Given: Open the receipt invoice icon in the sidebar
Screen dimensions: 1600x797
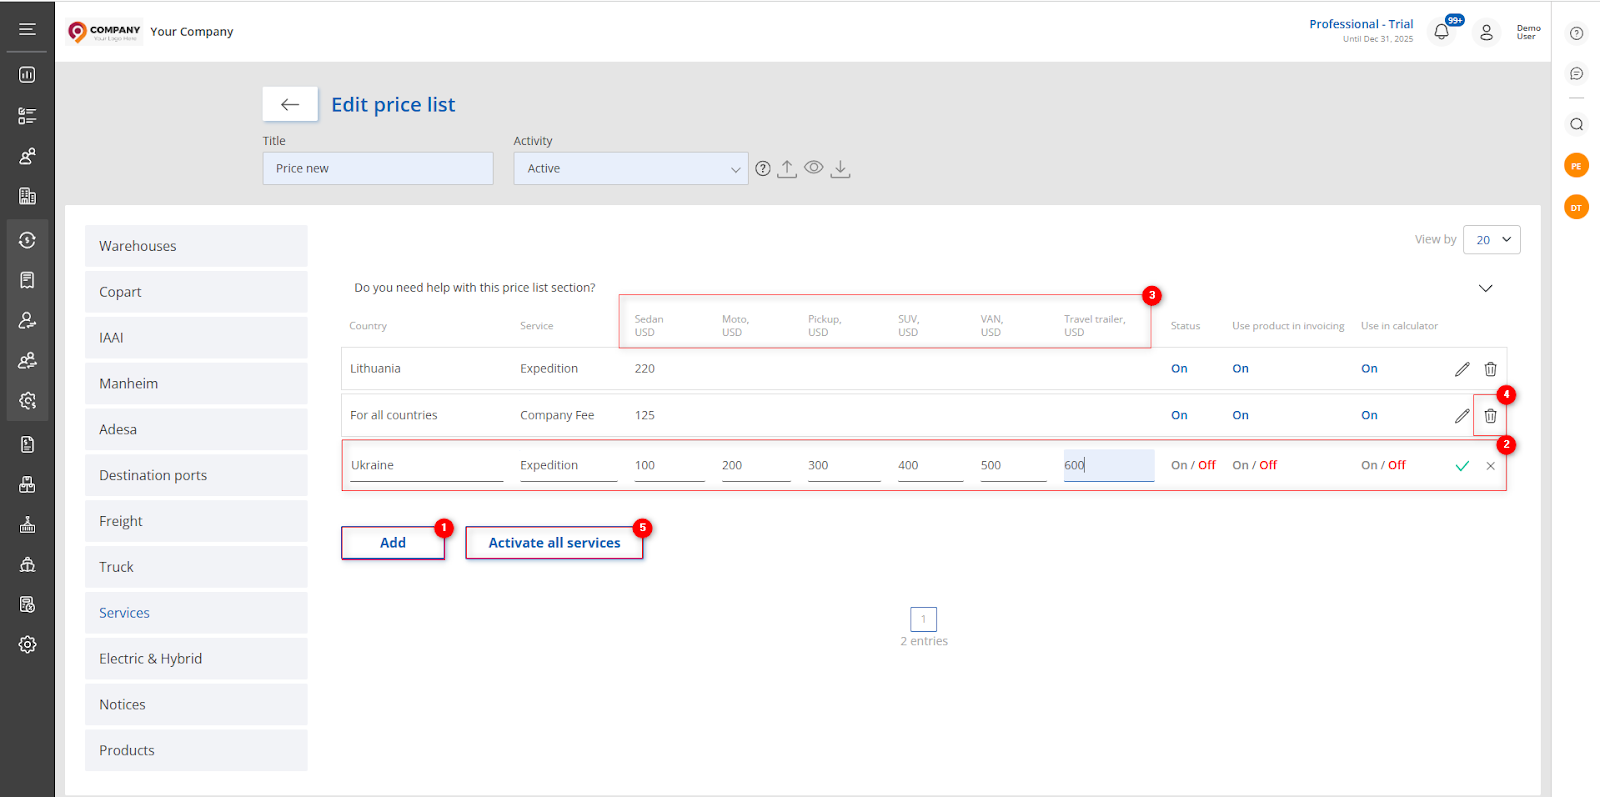Looking at the screenshot, I should pos(27,280).
